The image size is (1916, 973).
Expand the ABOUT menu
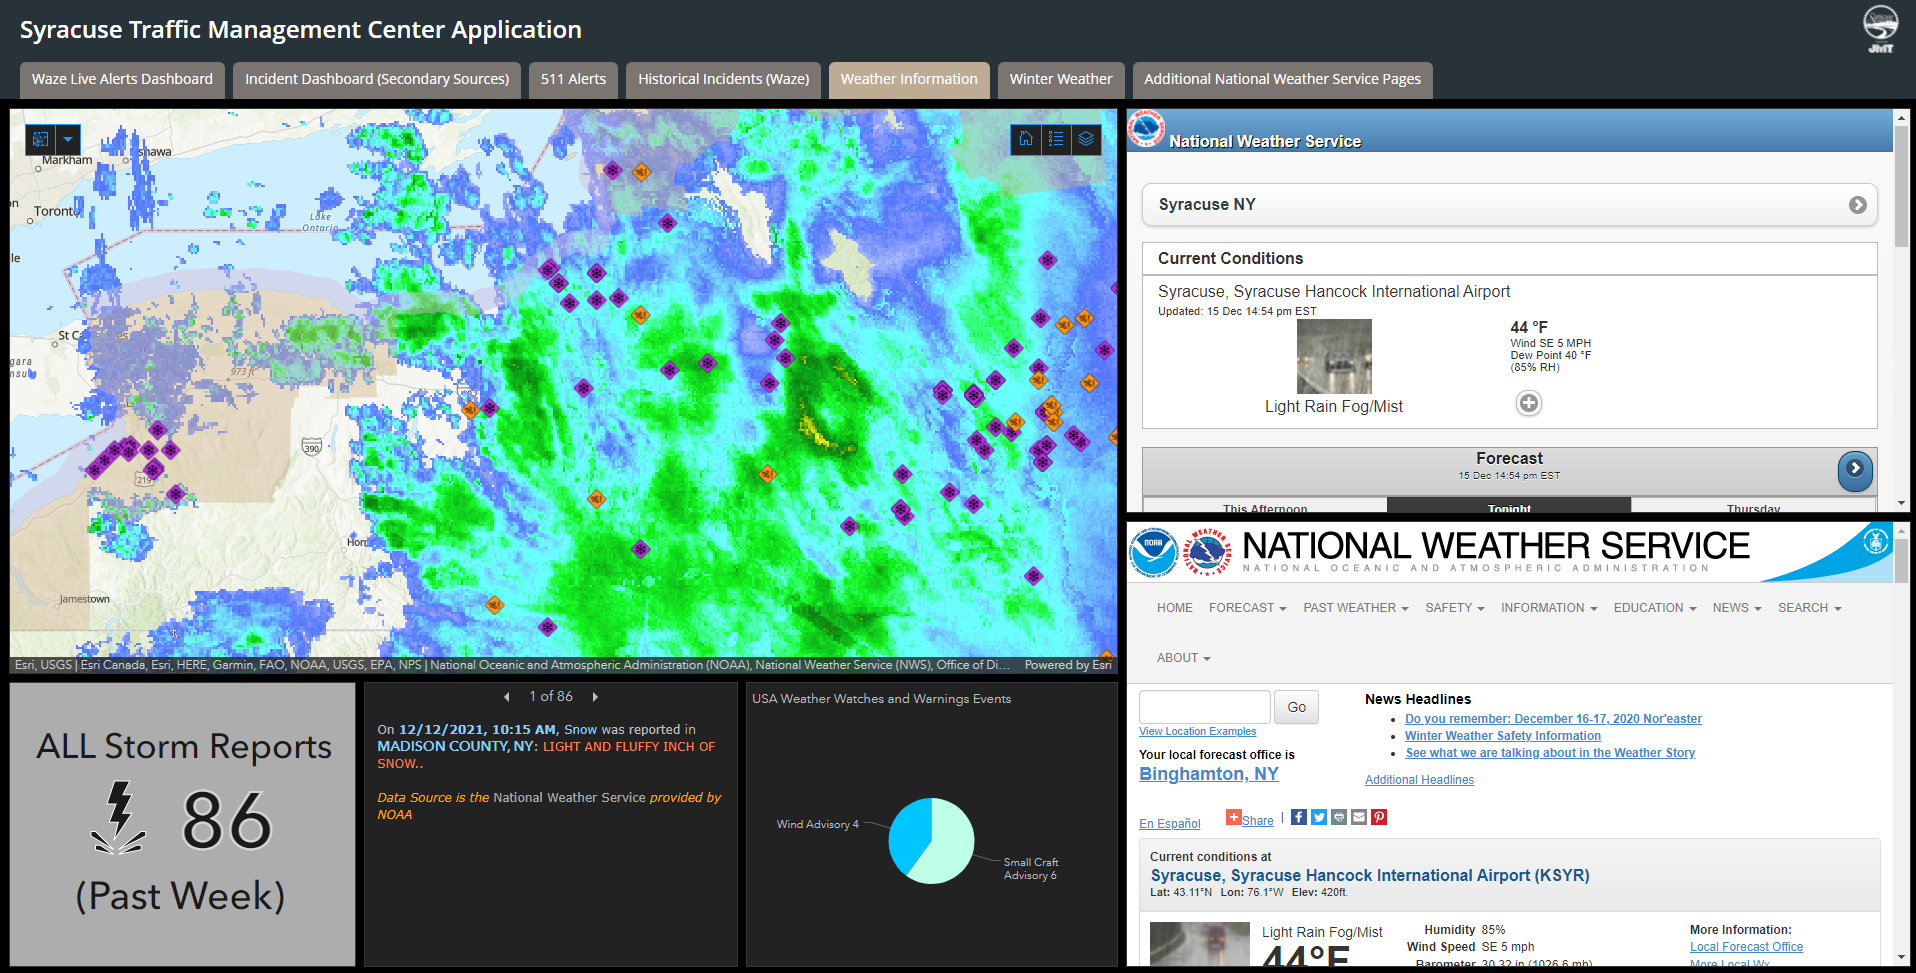1184,658
